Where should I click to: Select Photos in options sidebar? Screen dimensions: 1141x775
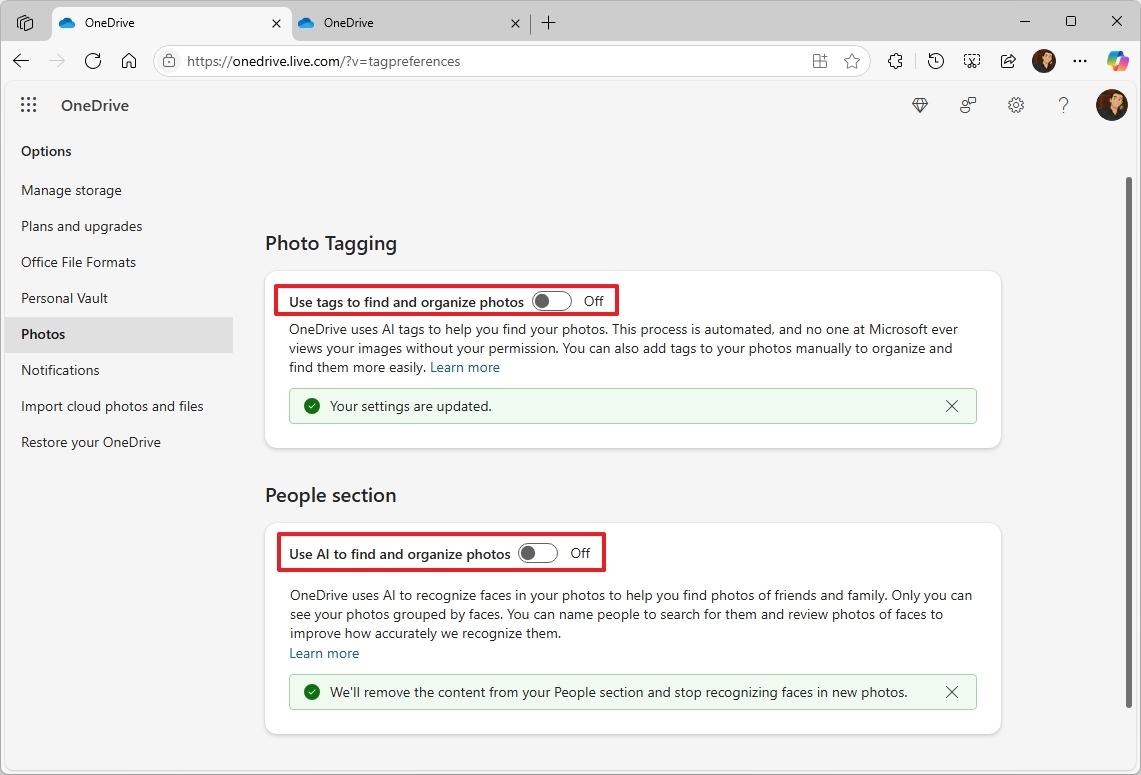click(x=119, y=335)
